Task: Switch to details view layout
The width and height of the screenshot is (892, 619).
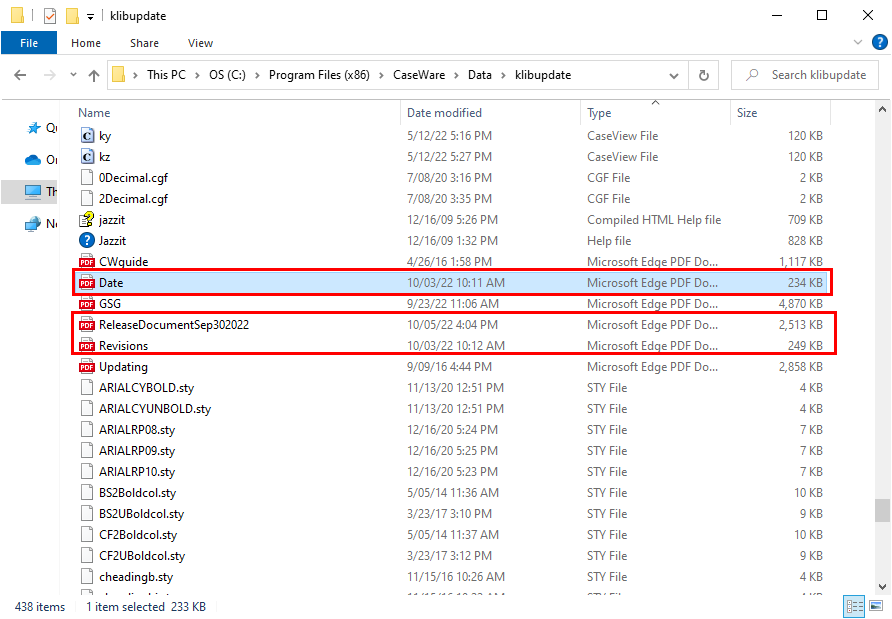Action: pyautogui.click(x=854, y=606)
